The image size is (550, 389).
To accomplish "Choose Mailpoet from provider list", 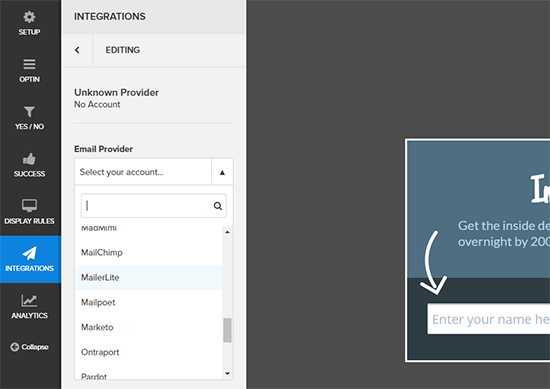I will point(149,302).
